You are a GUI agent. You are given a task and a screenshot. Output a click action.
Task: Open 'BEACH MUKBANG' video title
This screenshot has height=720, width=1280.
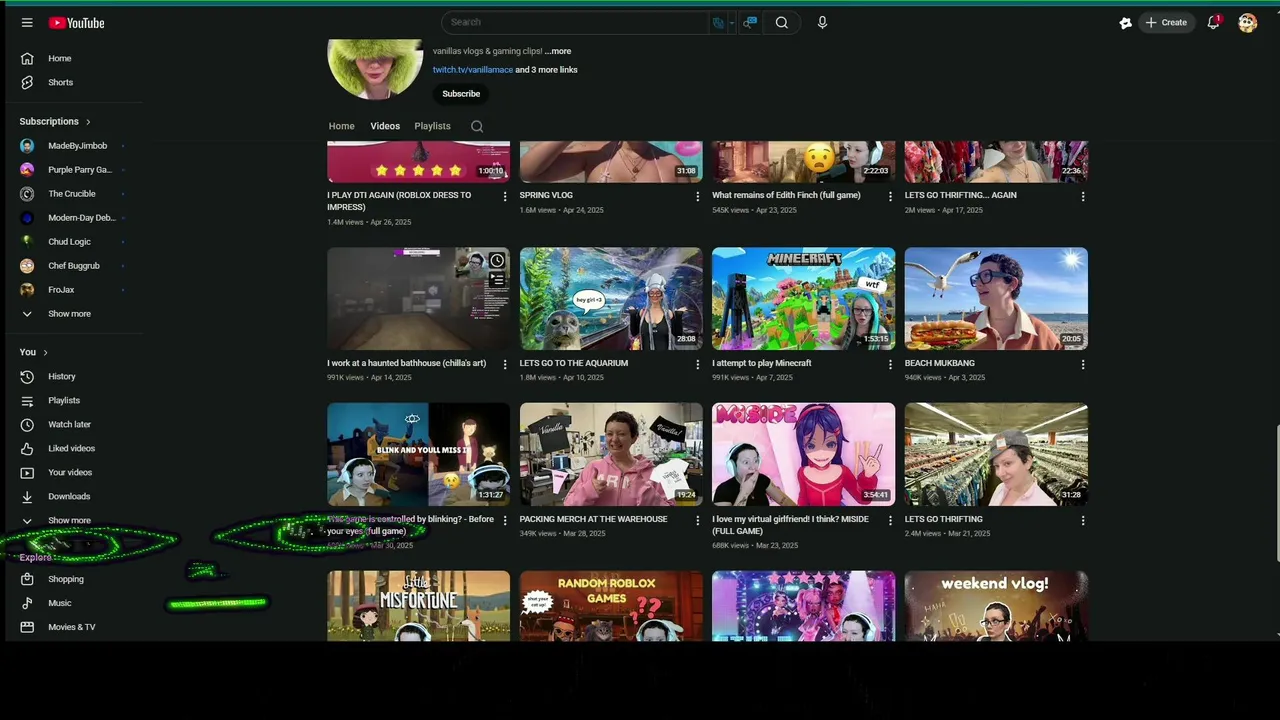(940, 364)
